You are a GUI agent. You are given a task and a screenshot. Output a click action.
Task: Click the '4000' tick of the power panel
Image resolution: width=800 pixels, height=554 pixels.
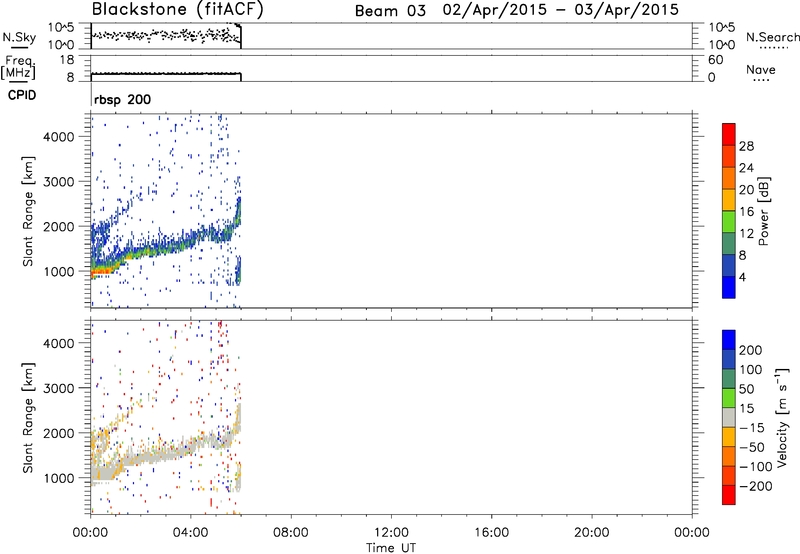pyautogui.click(x=59, y=137)
